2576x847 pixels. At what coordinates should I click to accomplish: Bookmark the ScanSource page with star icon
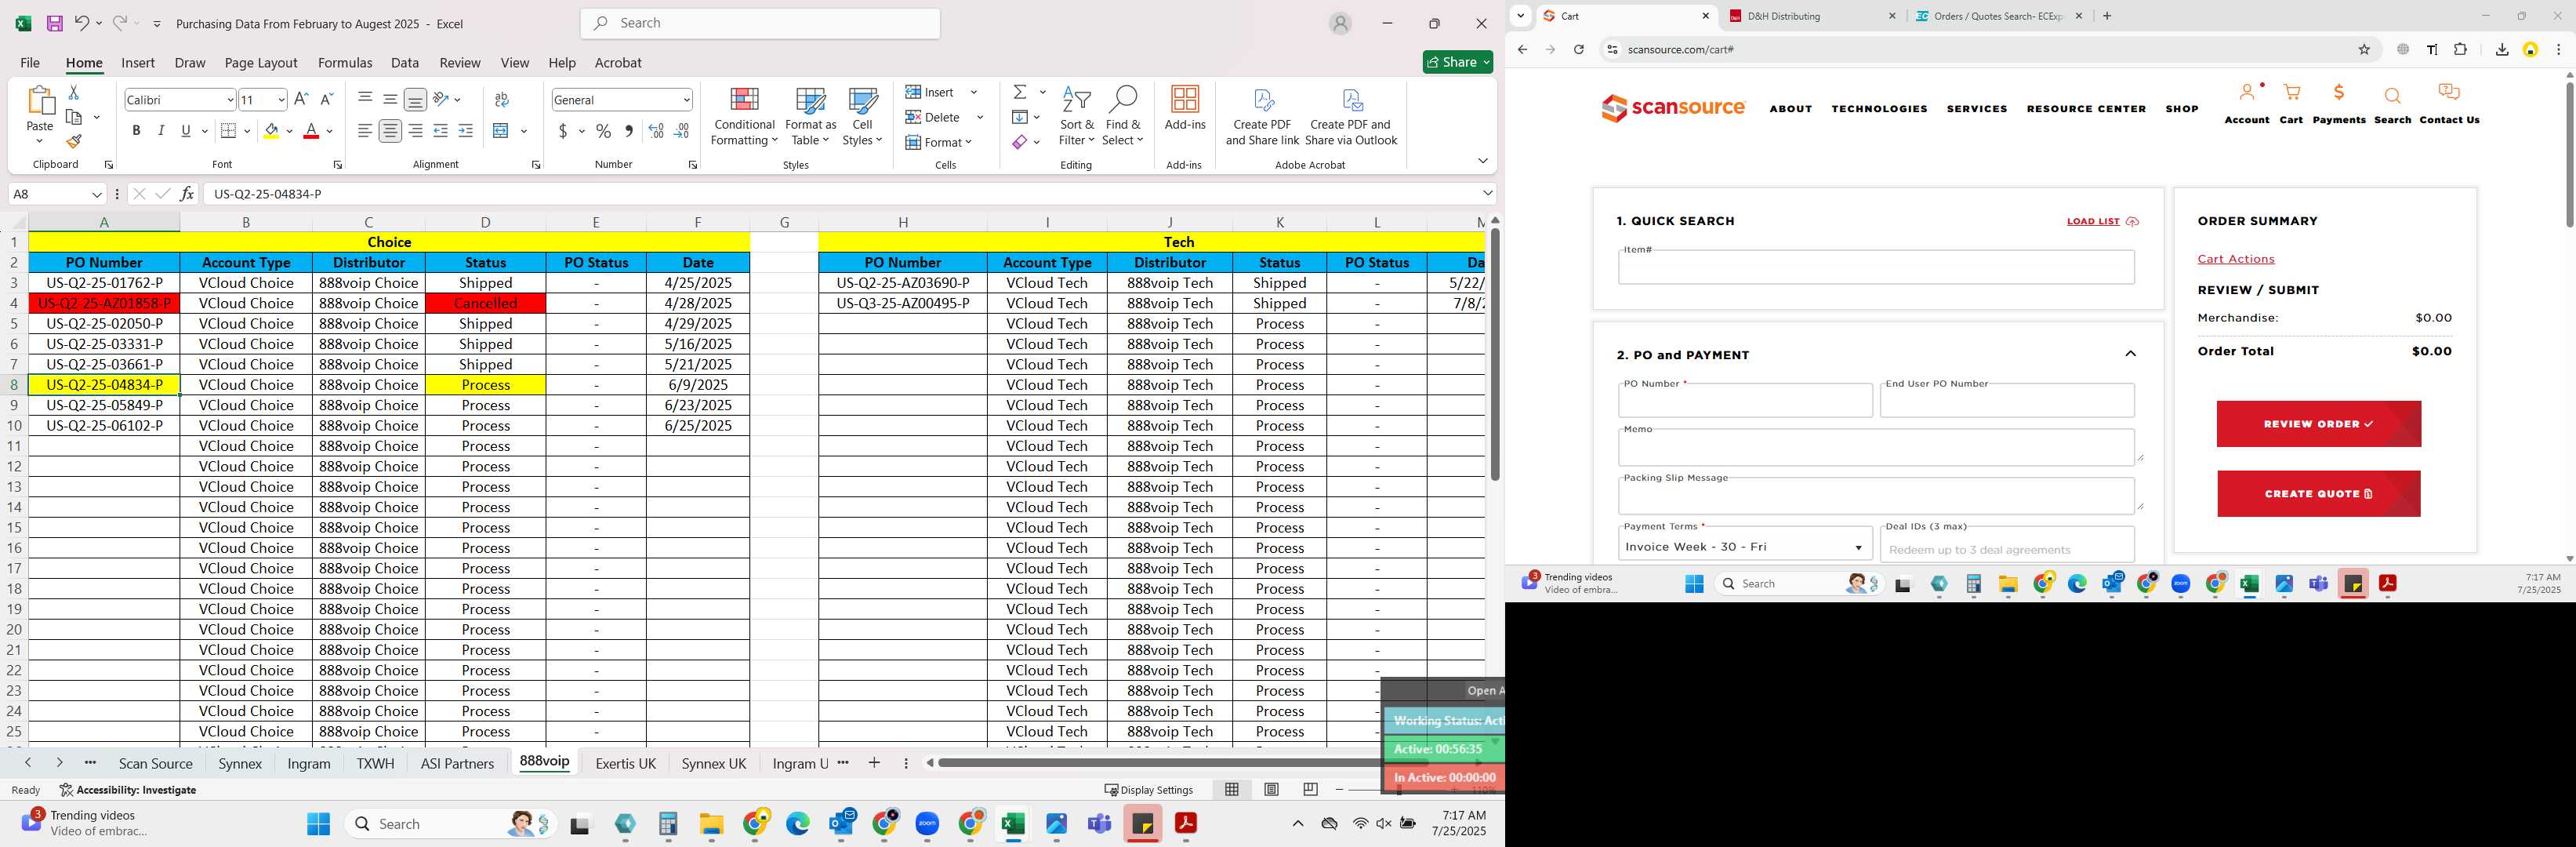2364,50
